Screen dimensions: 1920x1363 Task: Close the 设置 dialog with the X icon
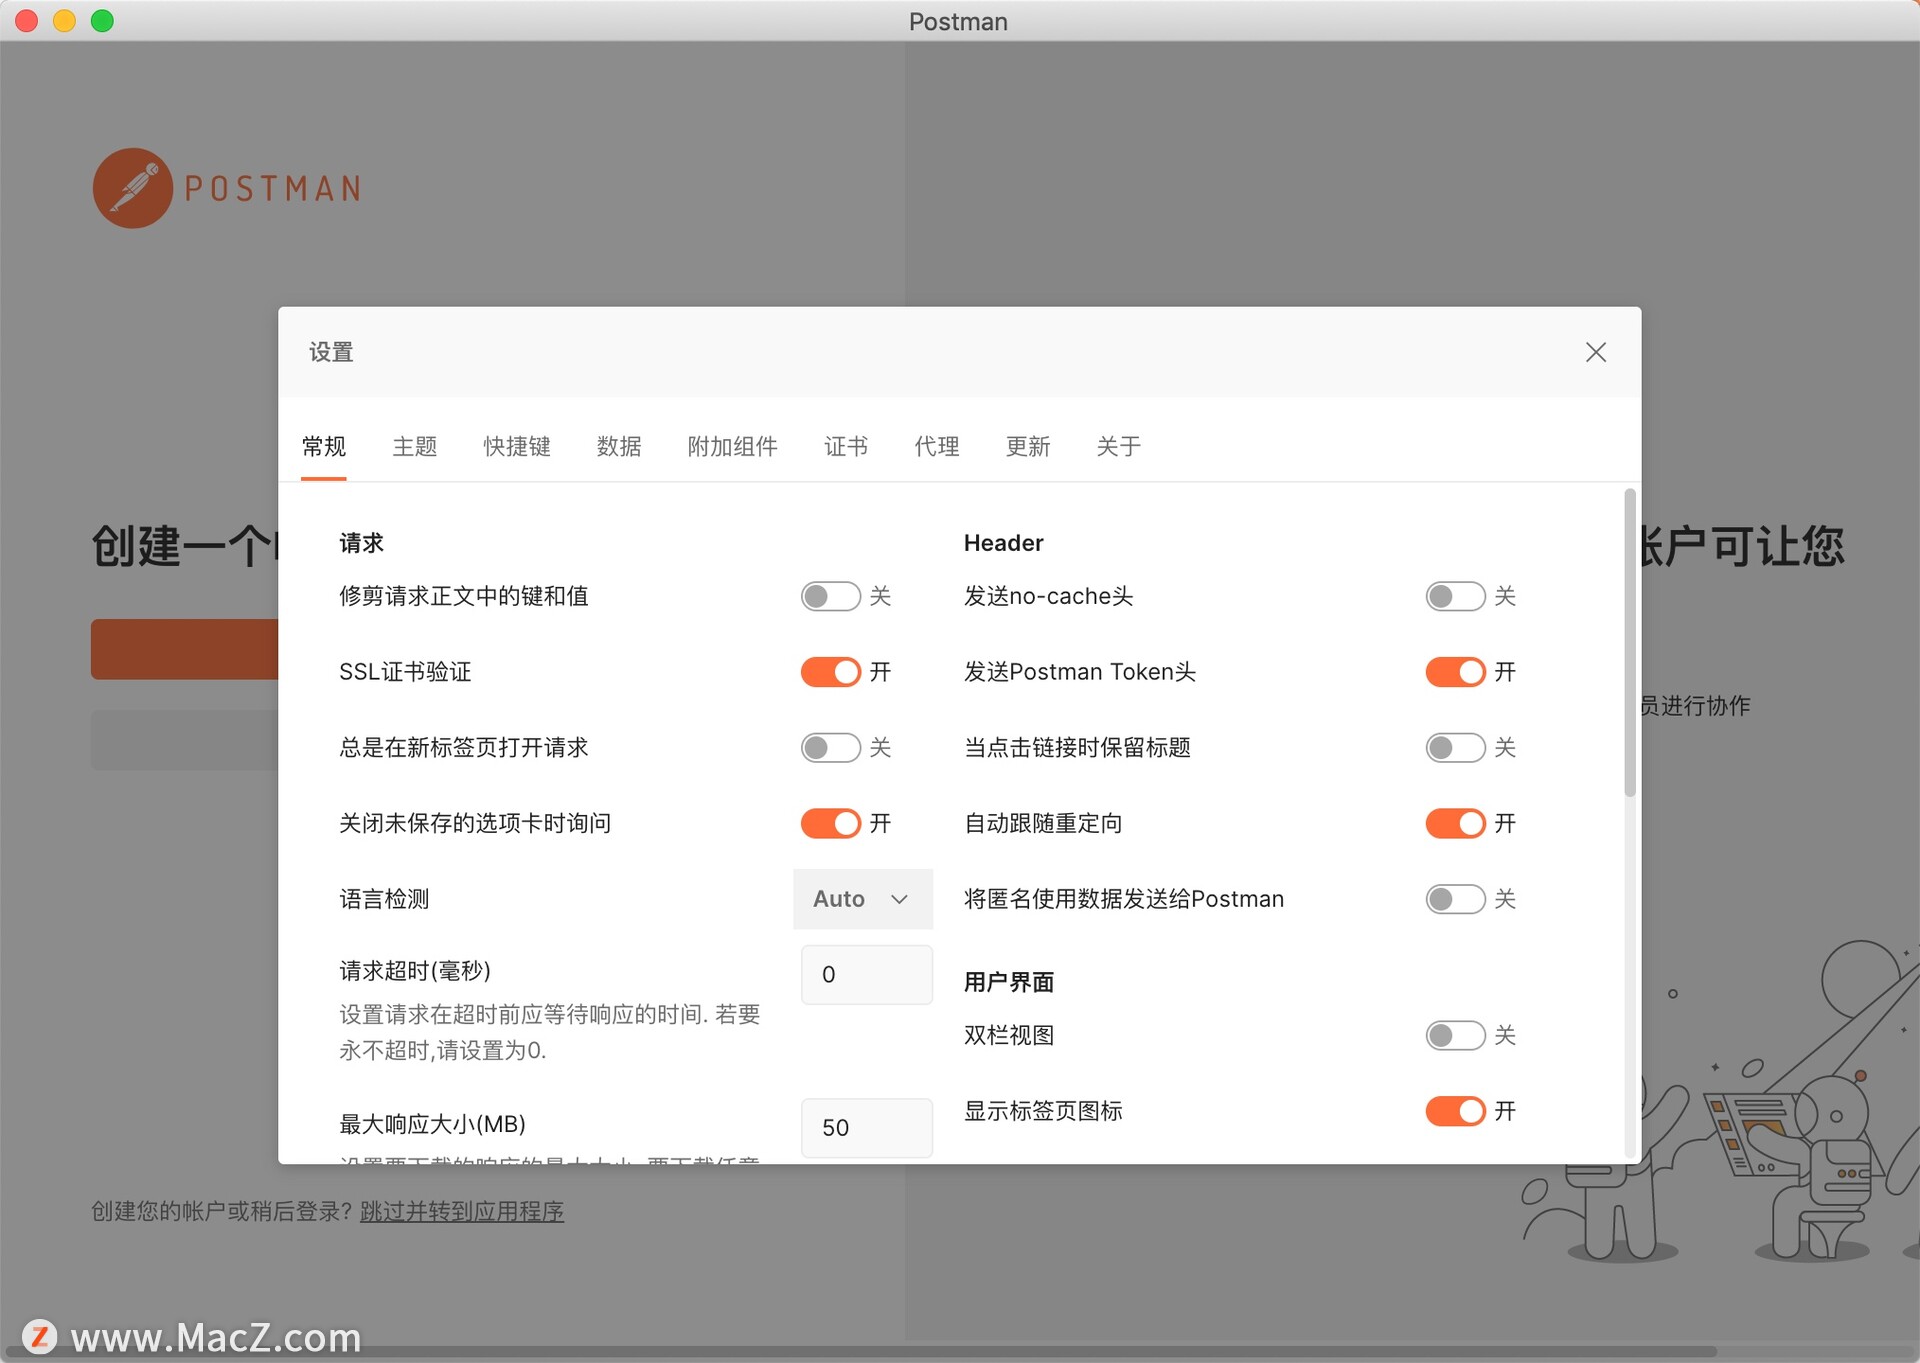coord(1595,352)
